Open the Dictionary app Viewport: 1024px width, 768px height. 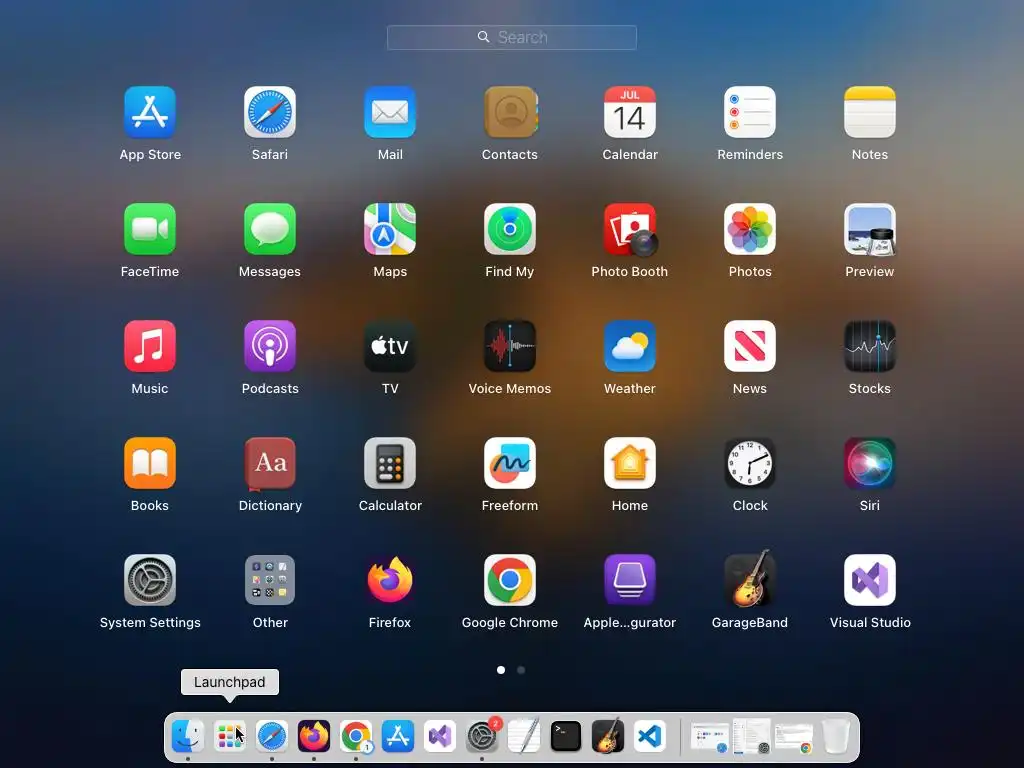pos(270,463)
